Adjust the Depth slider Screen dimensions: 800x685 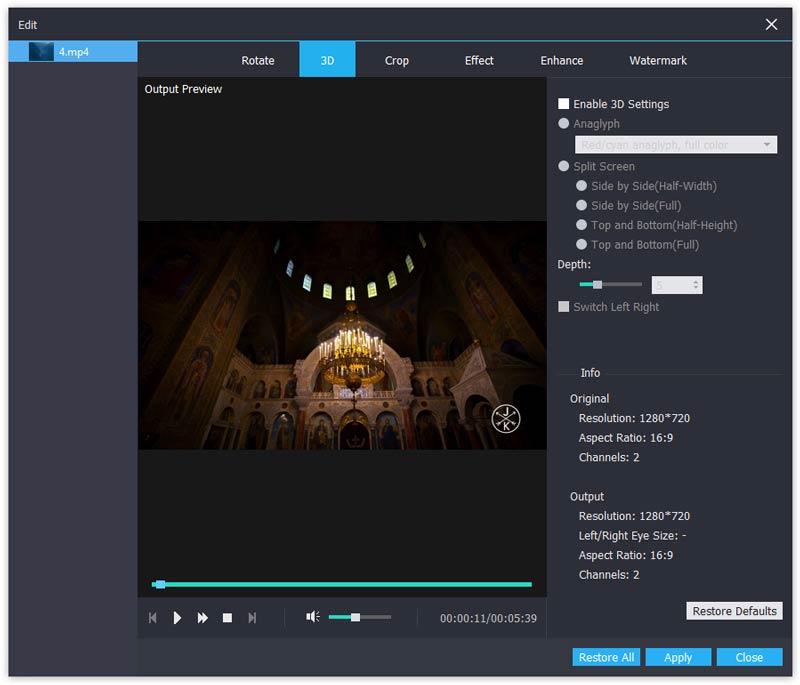click(597, 285)
